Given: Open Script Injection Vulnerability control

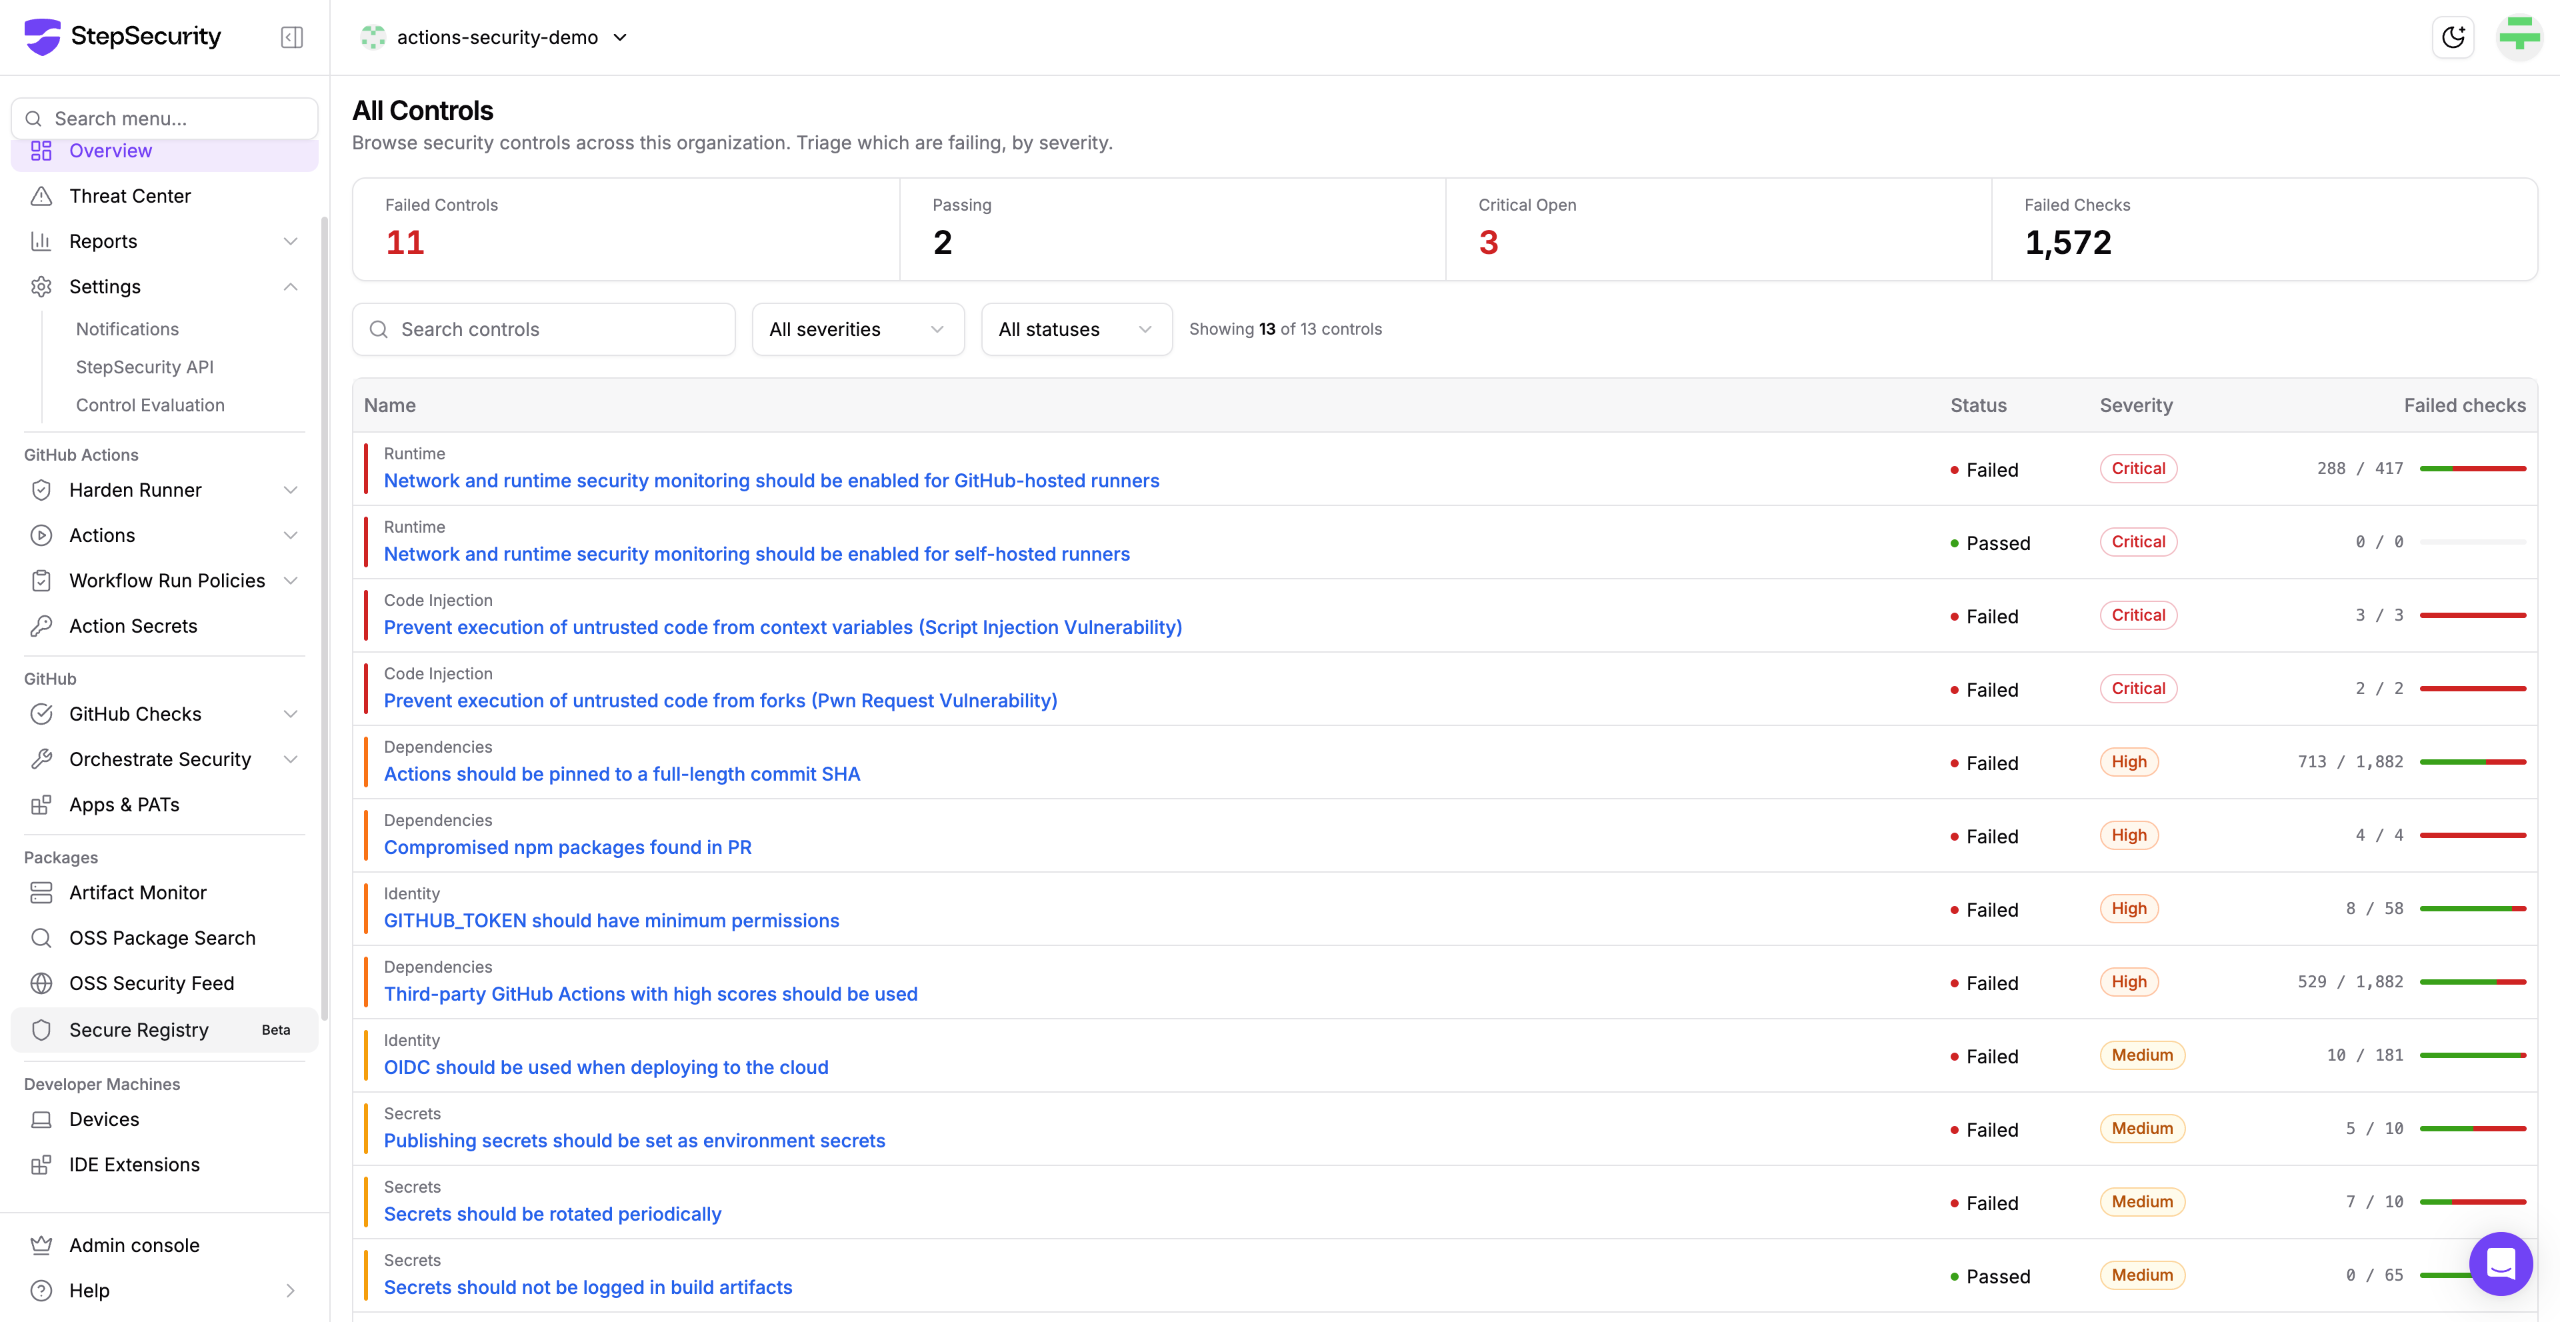Looking at the screenshot, I should click(x=783, y=627).
